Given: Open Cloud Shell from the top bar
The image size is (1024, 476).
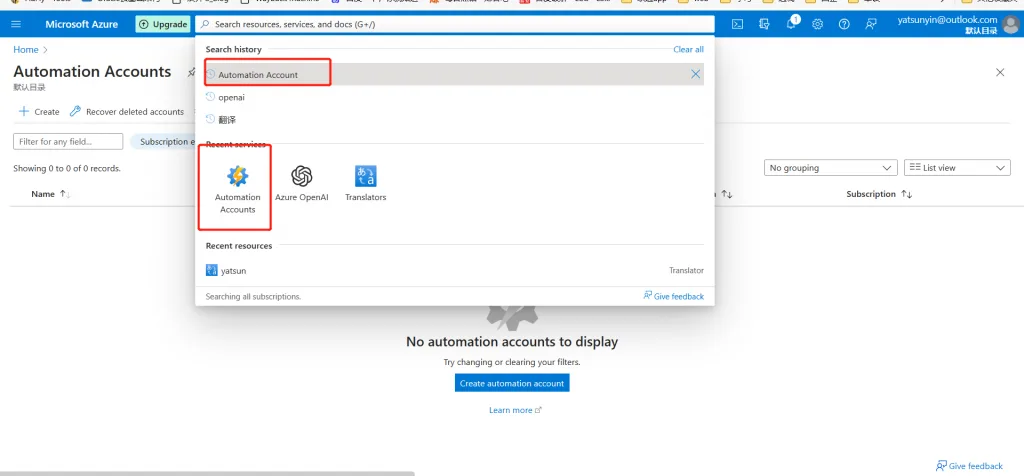Looking at the screenshot, I should tap(737, 24).
